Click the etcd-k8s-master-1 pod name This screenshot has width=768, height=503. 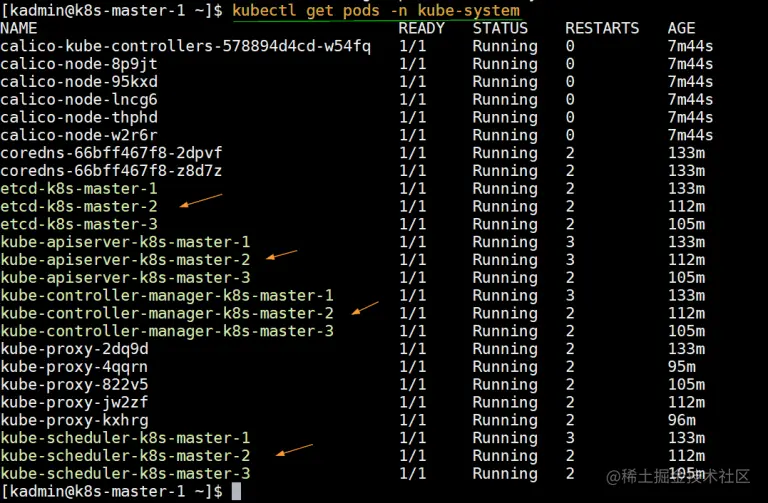tap(79, 189)
